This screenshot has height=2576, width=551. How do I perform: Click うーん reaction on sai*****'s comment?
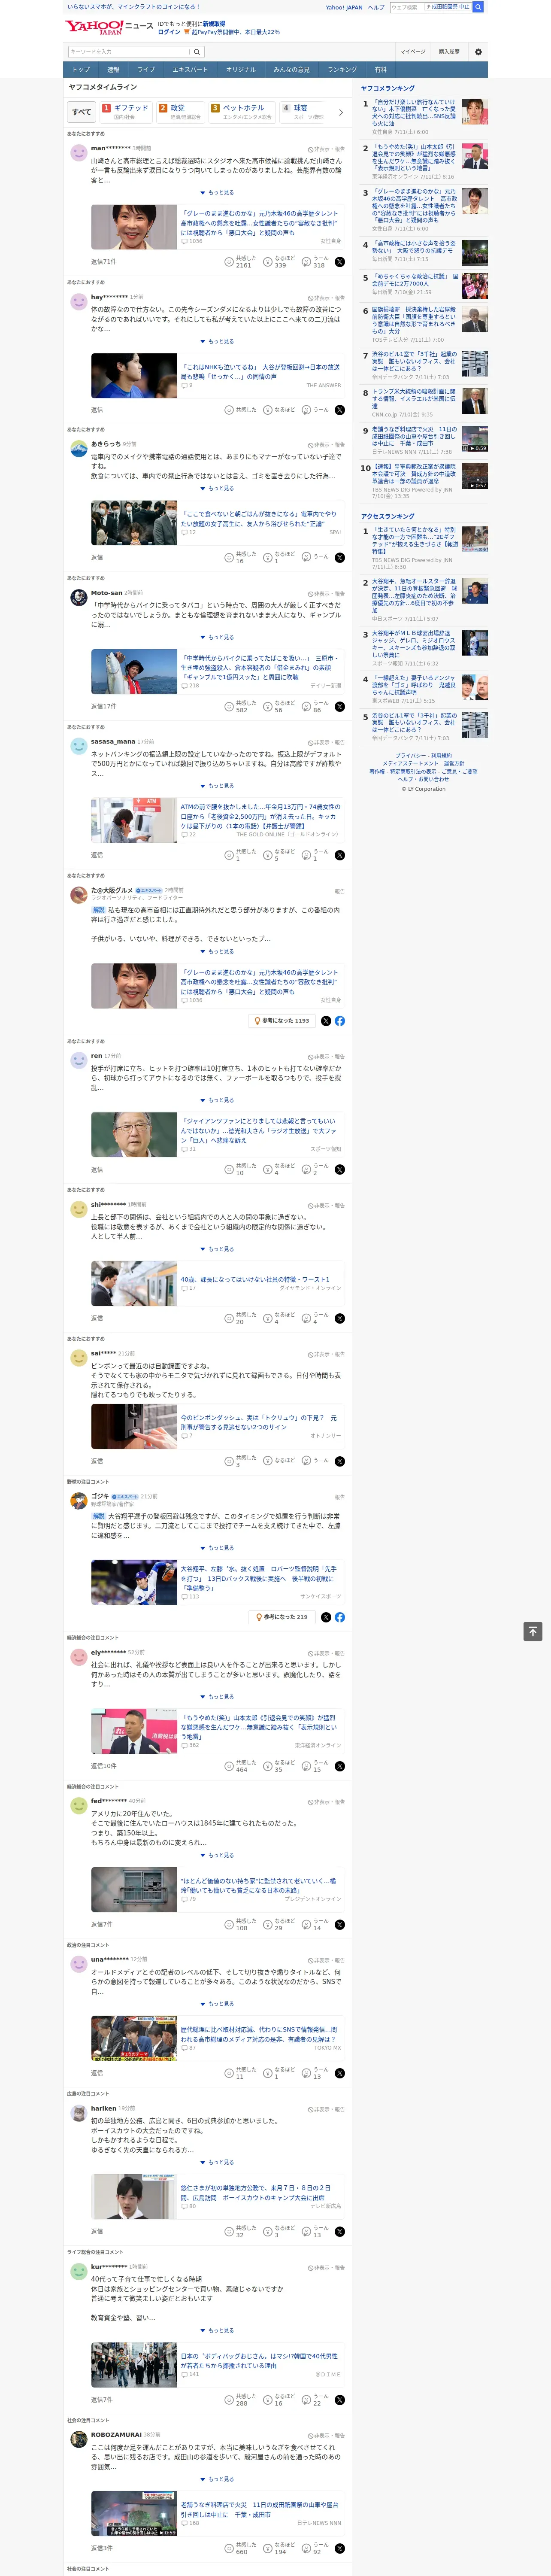pos(315,1461)
